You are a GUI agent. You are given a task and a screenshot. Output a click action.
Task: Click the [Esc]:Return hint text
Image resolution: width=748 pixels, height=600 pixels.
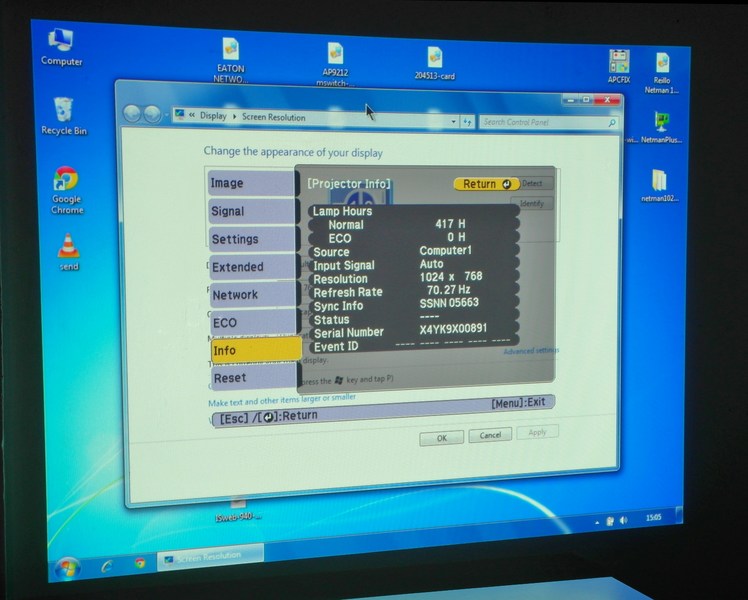[269, 417]
